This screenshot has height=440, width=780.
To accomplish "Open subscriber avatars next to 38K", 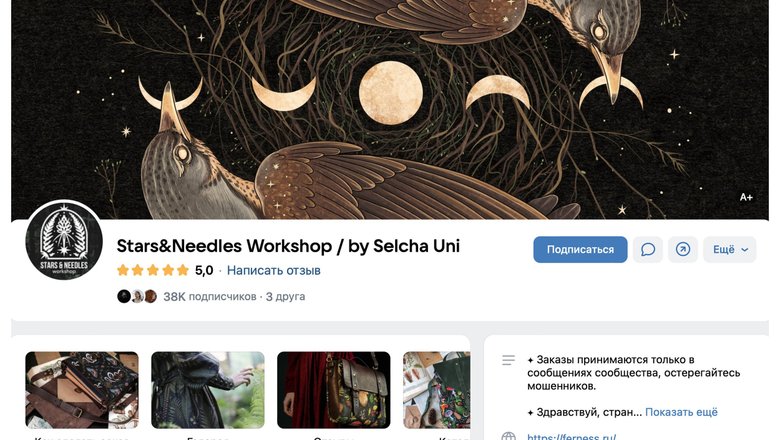I will coord(137,296).
